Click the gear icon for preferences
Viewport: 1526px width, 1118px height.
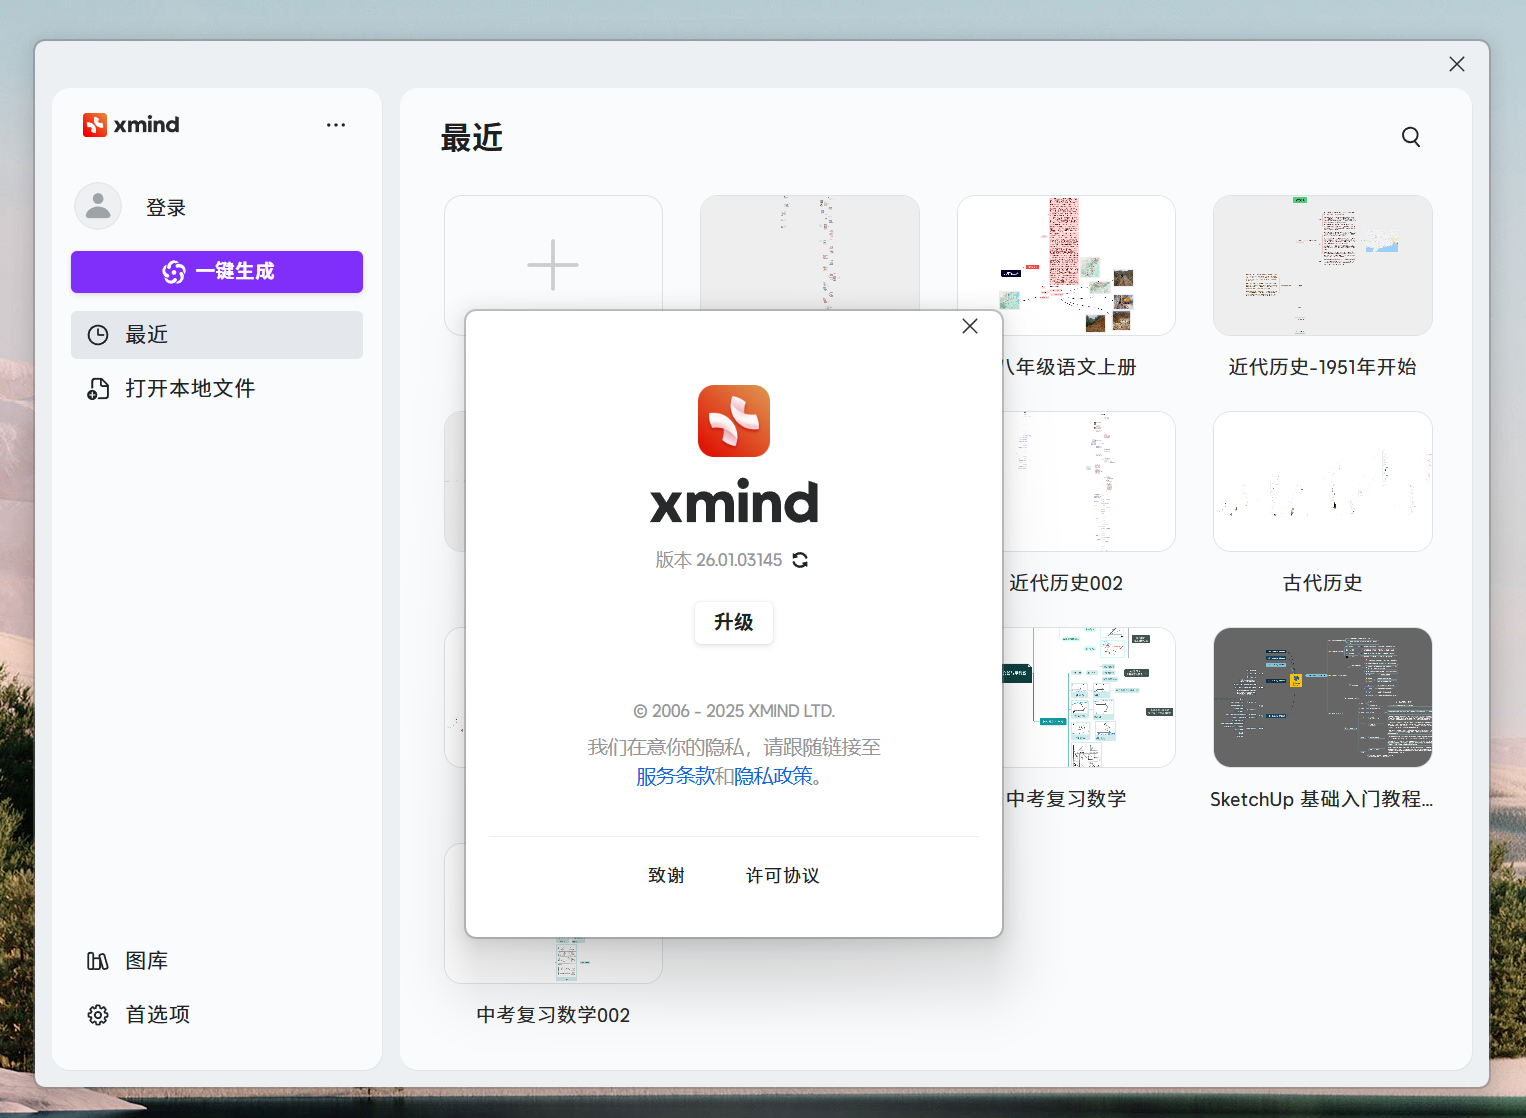point(98,1015)
